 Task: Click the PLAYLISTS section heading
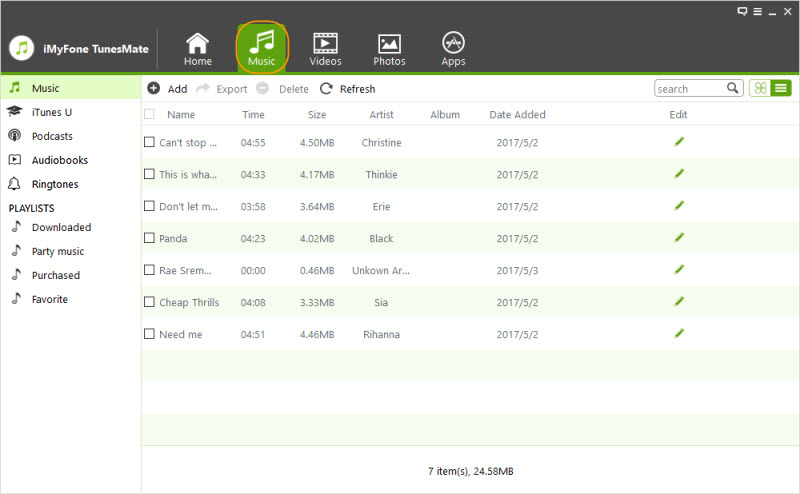[31, 208]
